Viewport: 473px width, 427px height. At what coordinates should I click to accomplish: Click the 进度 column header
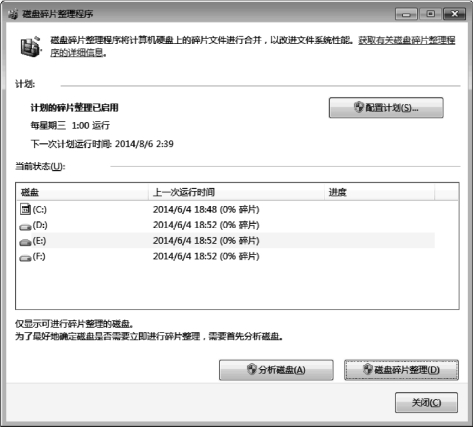point(379,192)
